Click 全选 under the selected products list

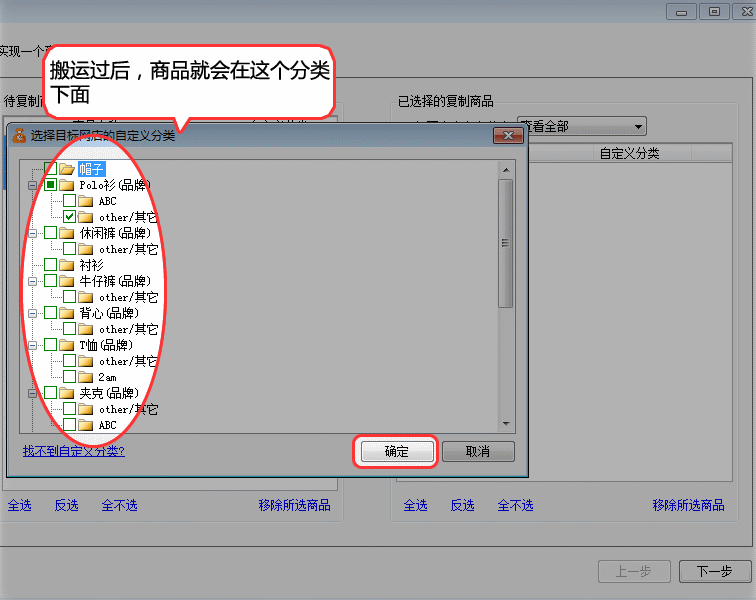pyautogui.click(x=416, y=505)
